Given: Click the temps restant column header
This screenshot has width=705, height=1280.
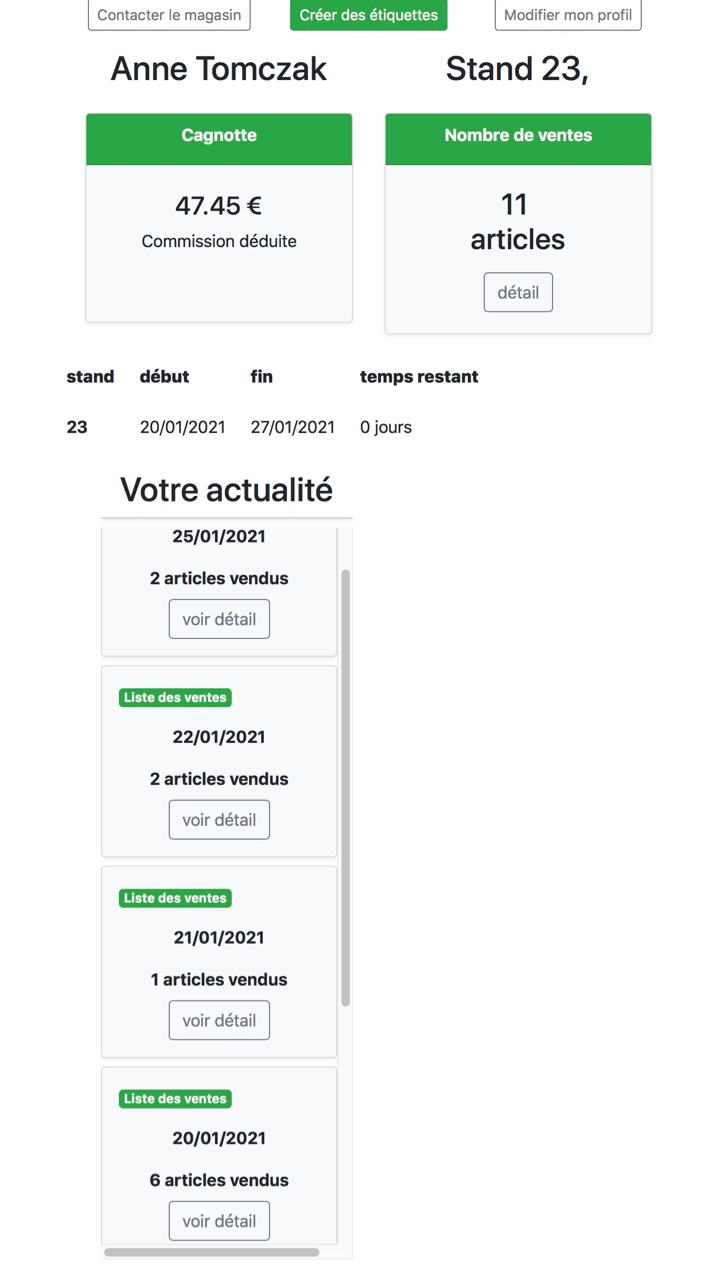Looking at the screenshot, I should [x=419, y=377].
